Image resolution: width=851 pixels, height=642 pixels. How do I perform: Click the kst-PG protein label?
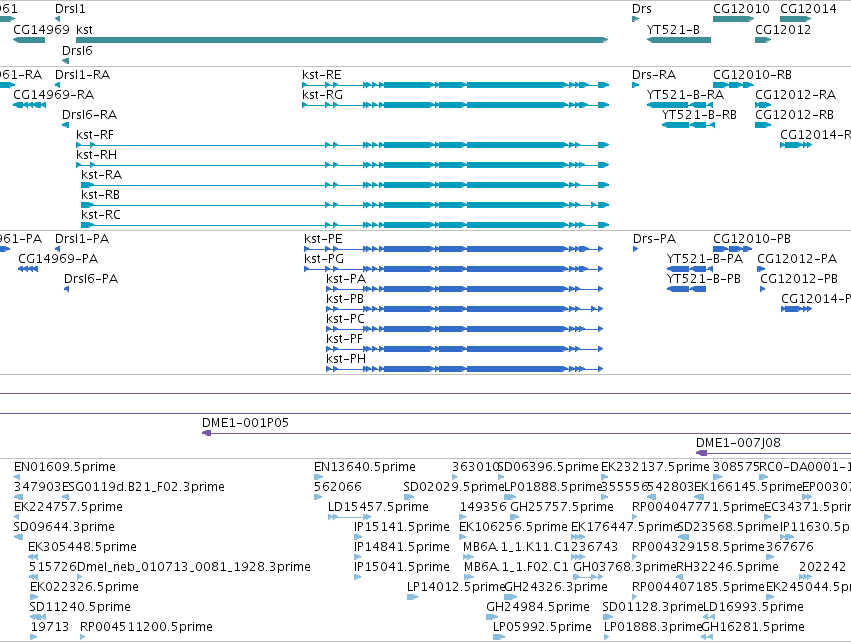(x=324, y=259)
